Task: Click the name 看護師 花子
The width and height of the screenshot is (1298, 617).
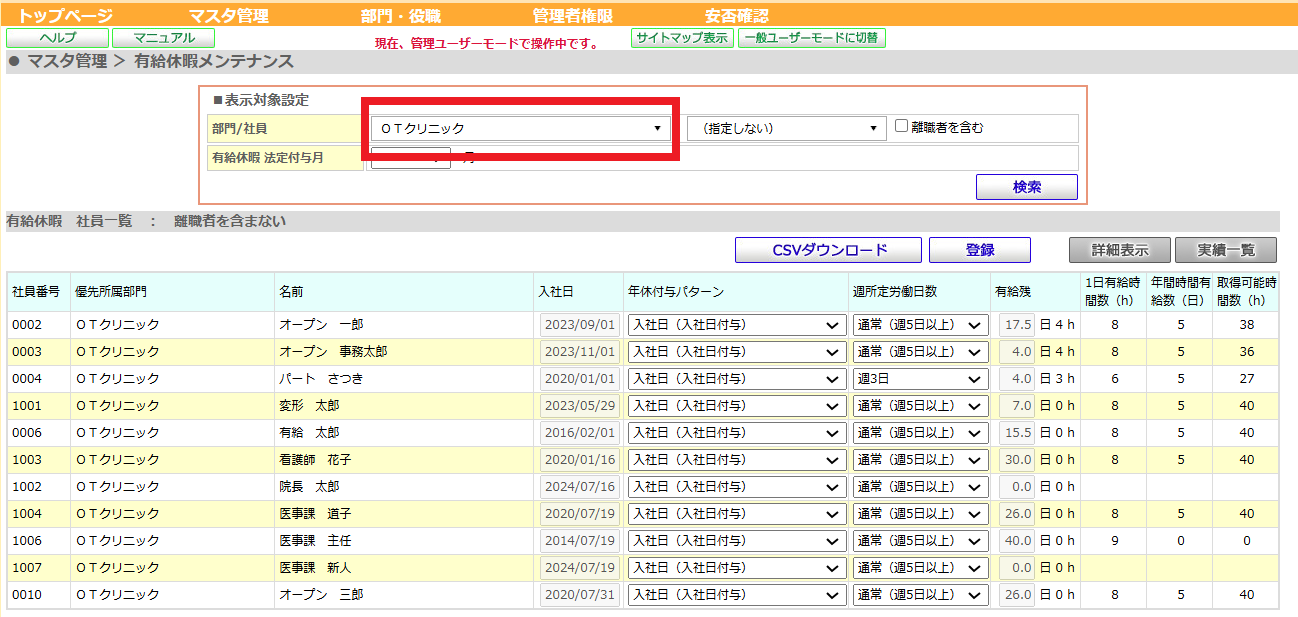Action: [x=315, y=460]
